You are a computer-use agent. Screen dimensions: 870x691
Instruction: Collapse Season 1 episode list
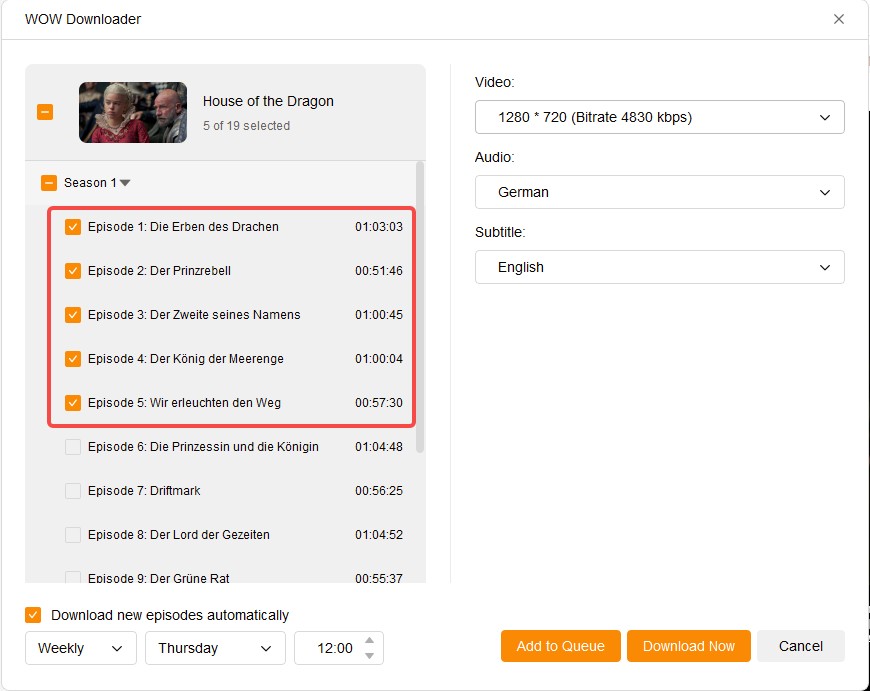tap(124, 183)
